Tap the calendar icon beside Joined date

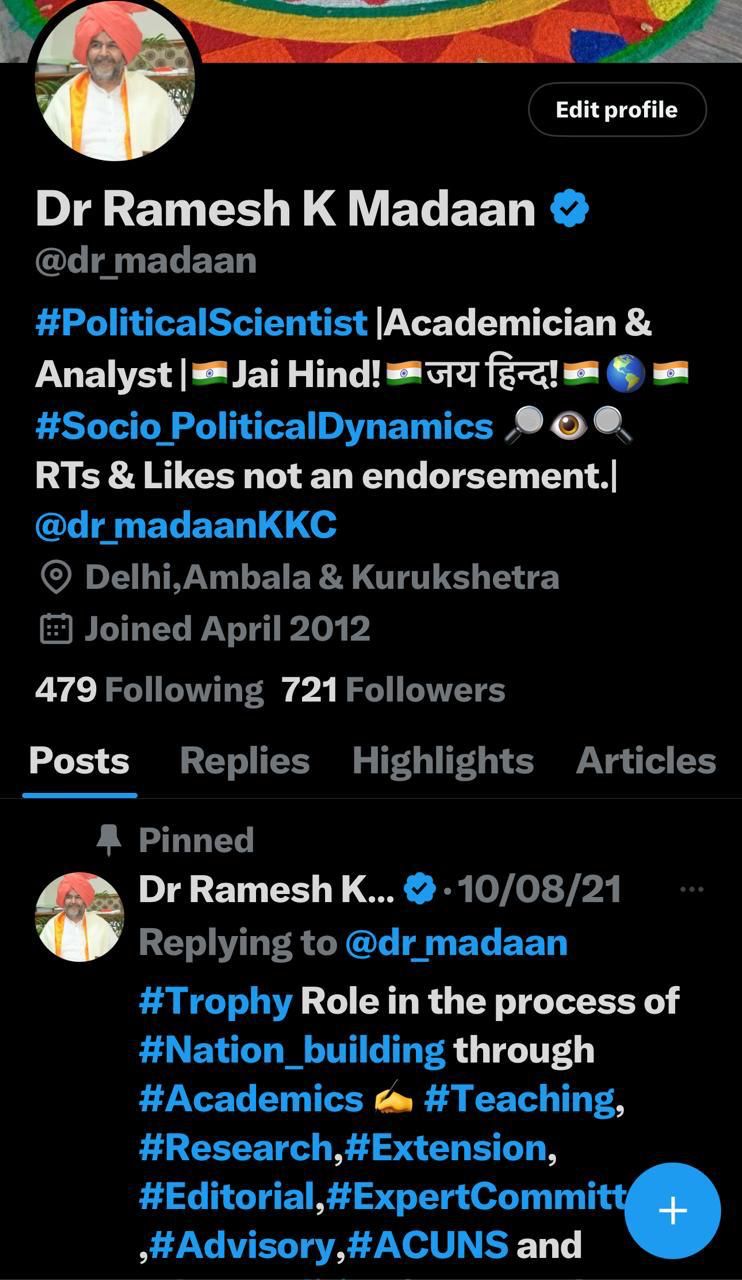tap(56, 629)
